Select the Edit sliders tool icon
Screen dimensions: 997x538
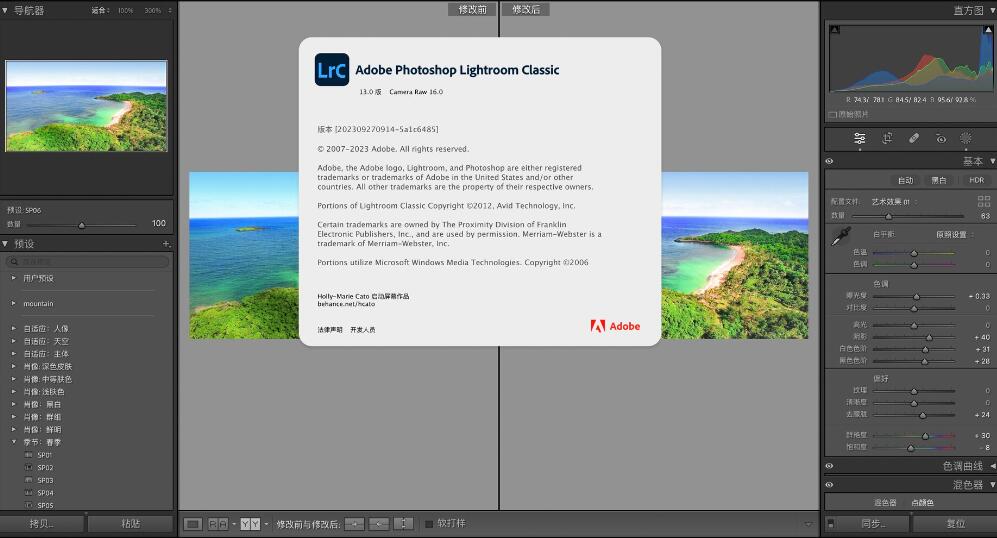point(860,138)
